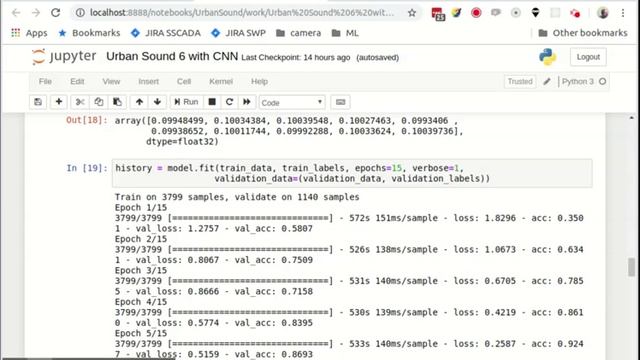This screenshot has height=360, width=640.
Task: Restart the kernel
Action: click(229, 102)
